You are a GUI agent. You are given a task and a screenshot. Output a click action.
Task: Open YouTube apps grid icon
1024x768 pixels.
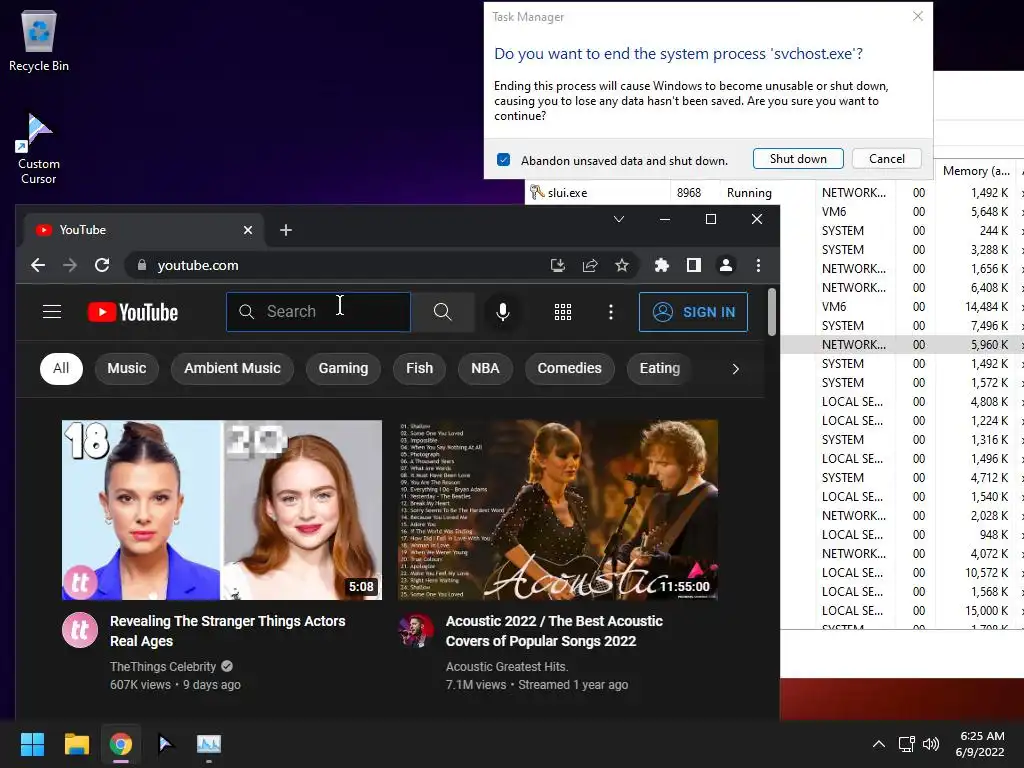click(x=563, y=312)
